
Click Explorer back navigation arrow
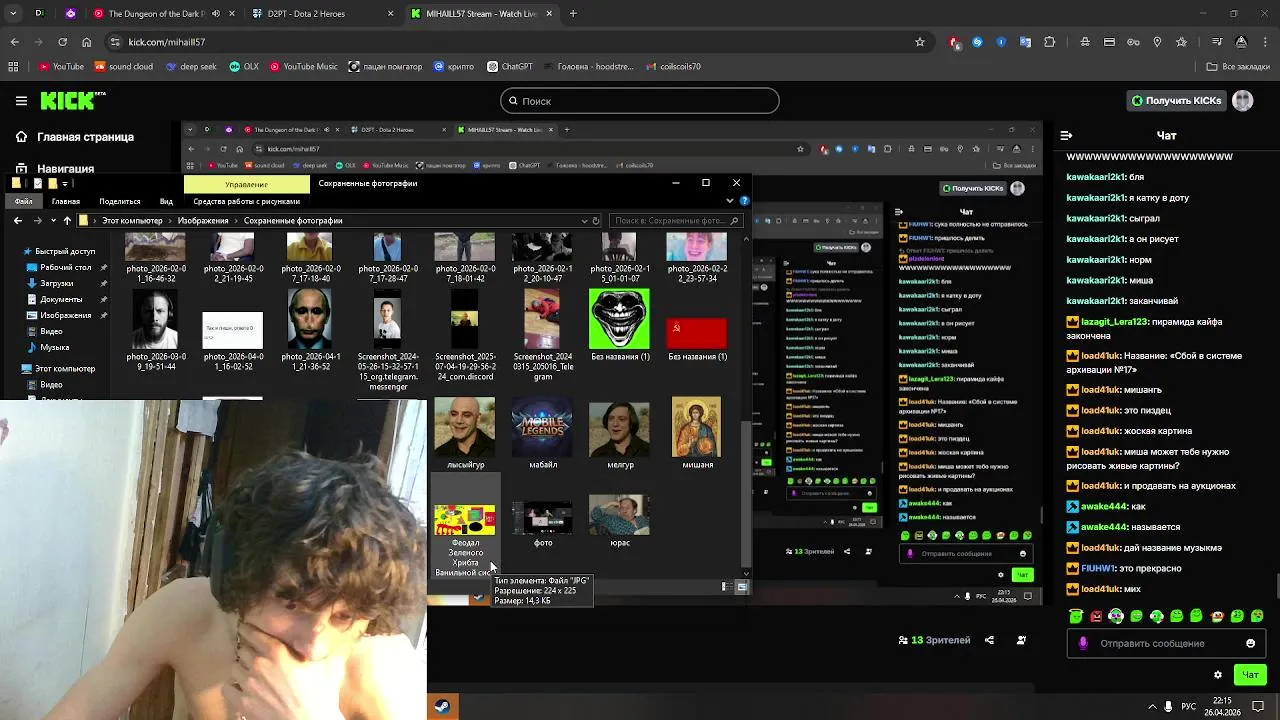(x=17, y=220)
